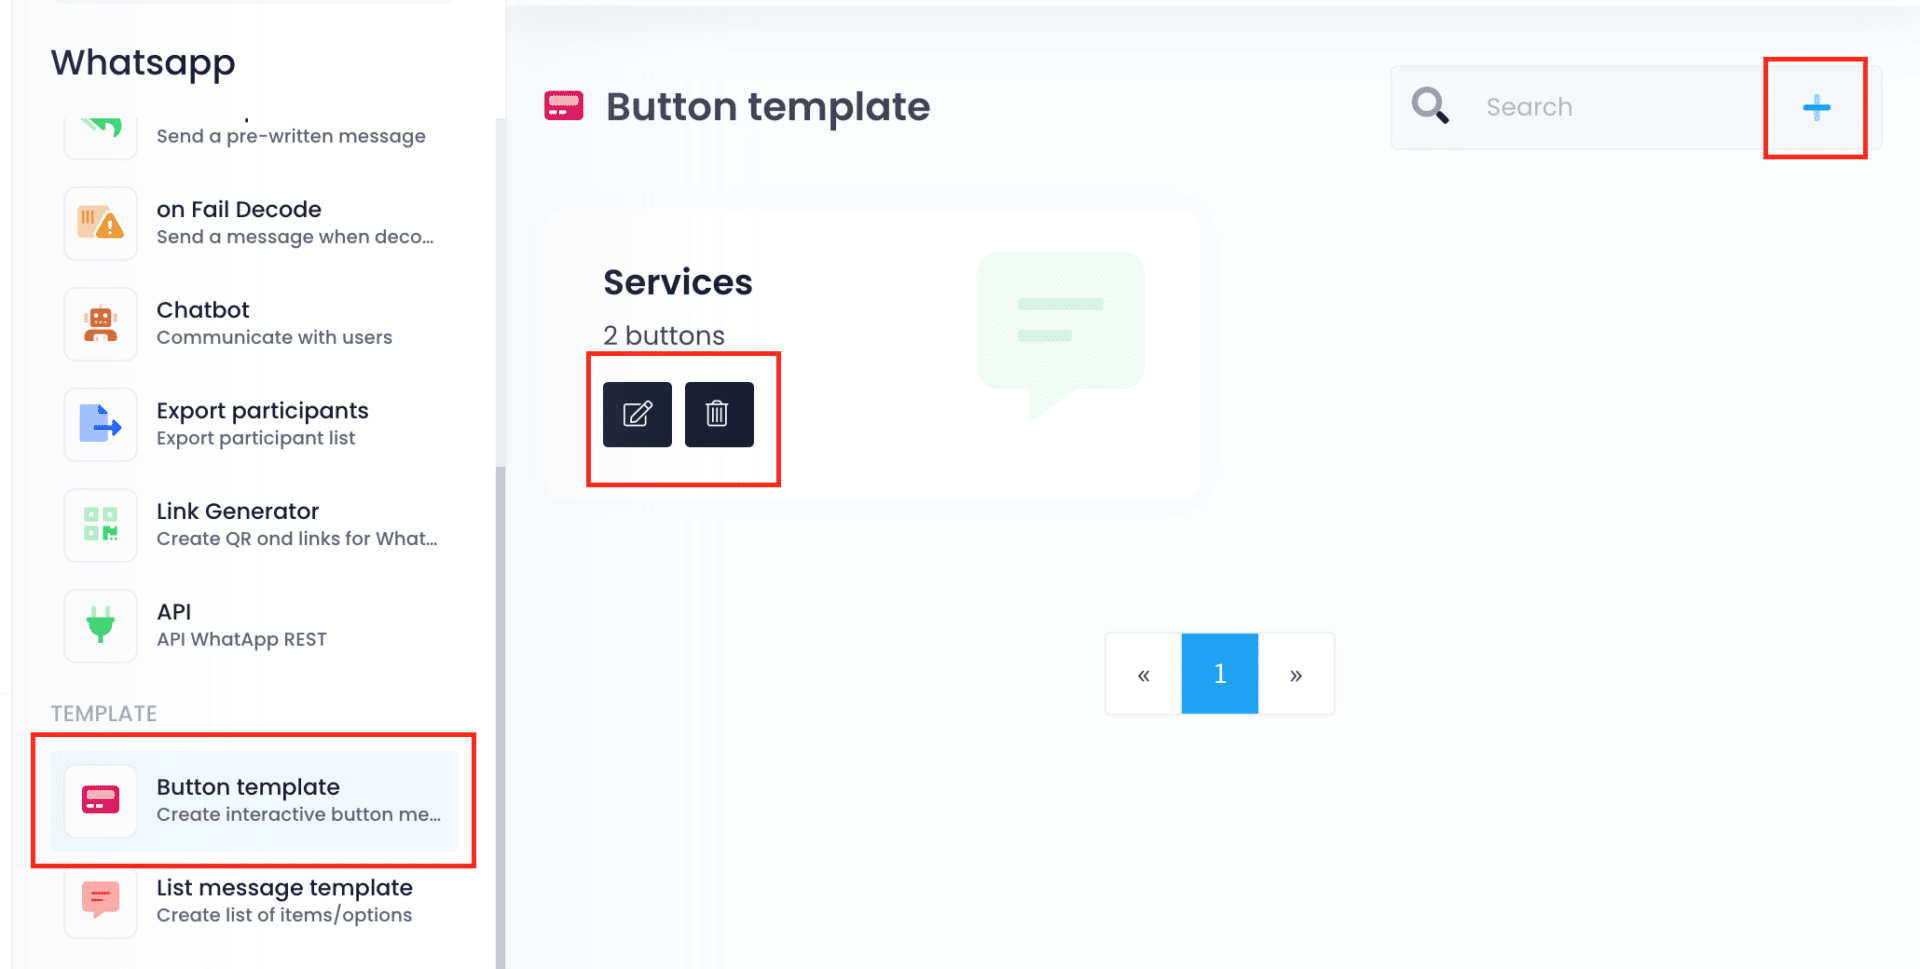The width and height of the screenshot is (1920, 969).
Task: Click the Link Generator QR icon
Action: 100,525
